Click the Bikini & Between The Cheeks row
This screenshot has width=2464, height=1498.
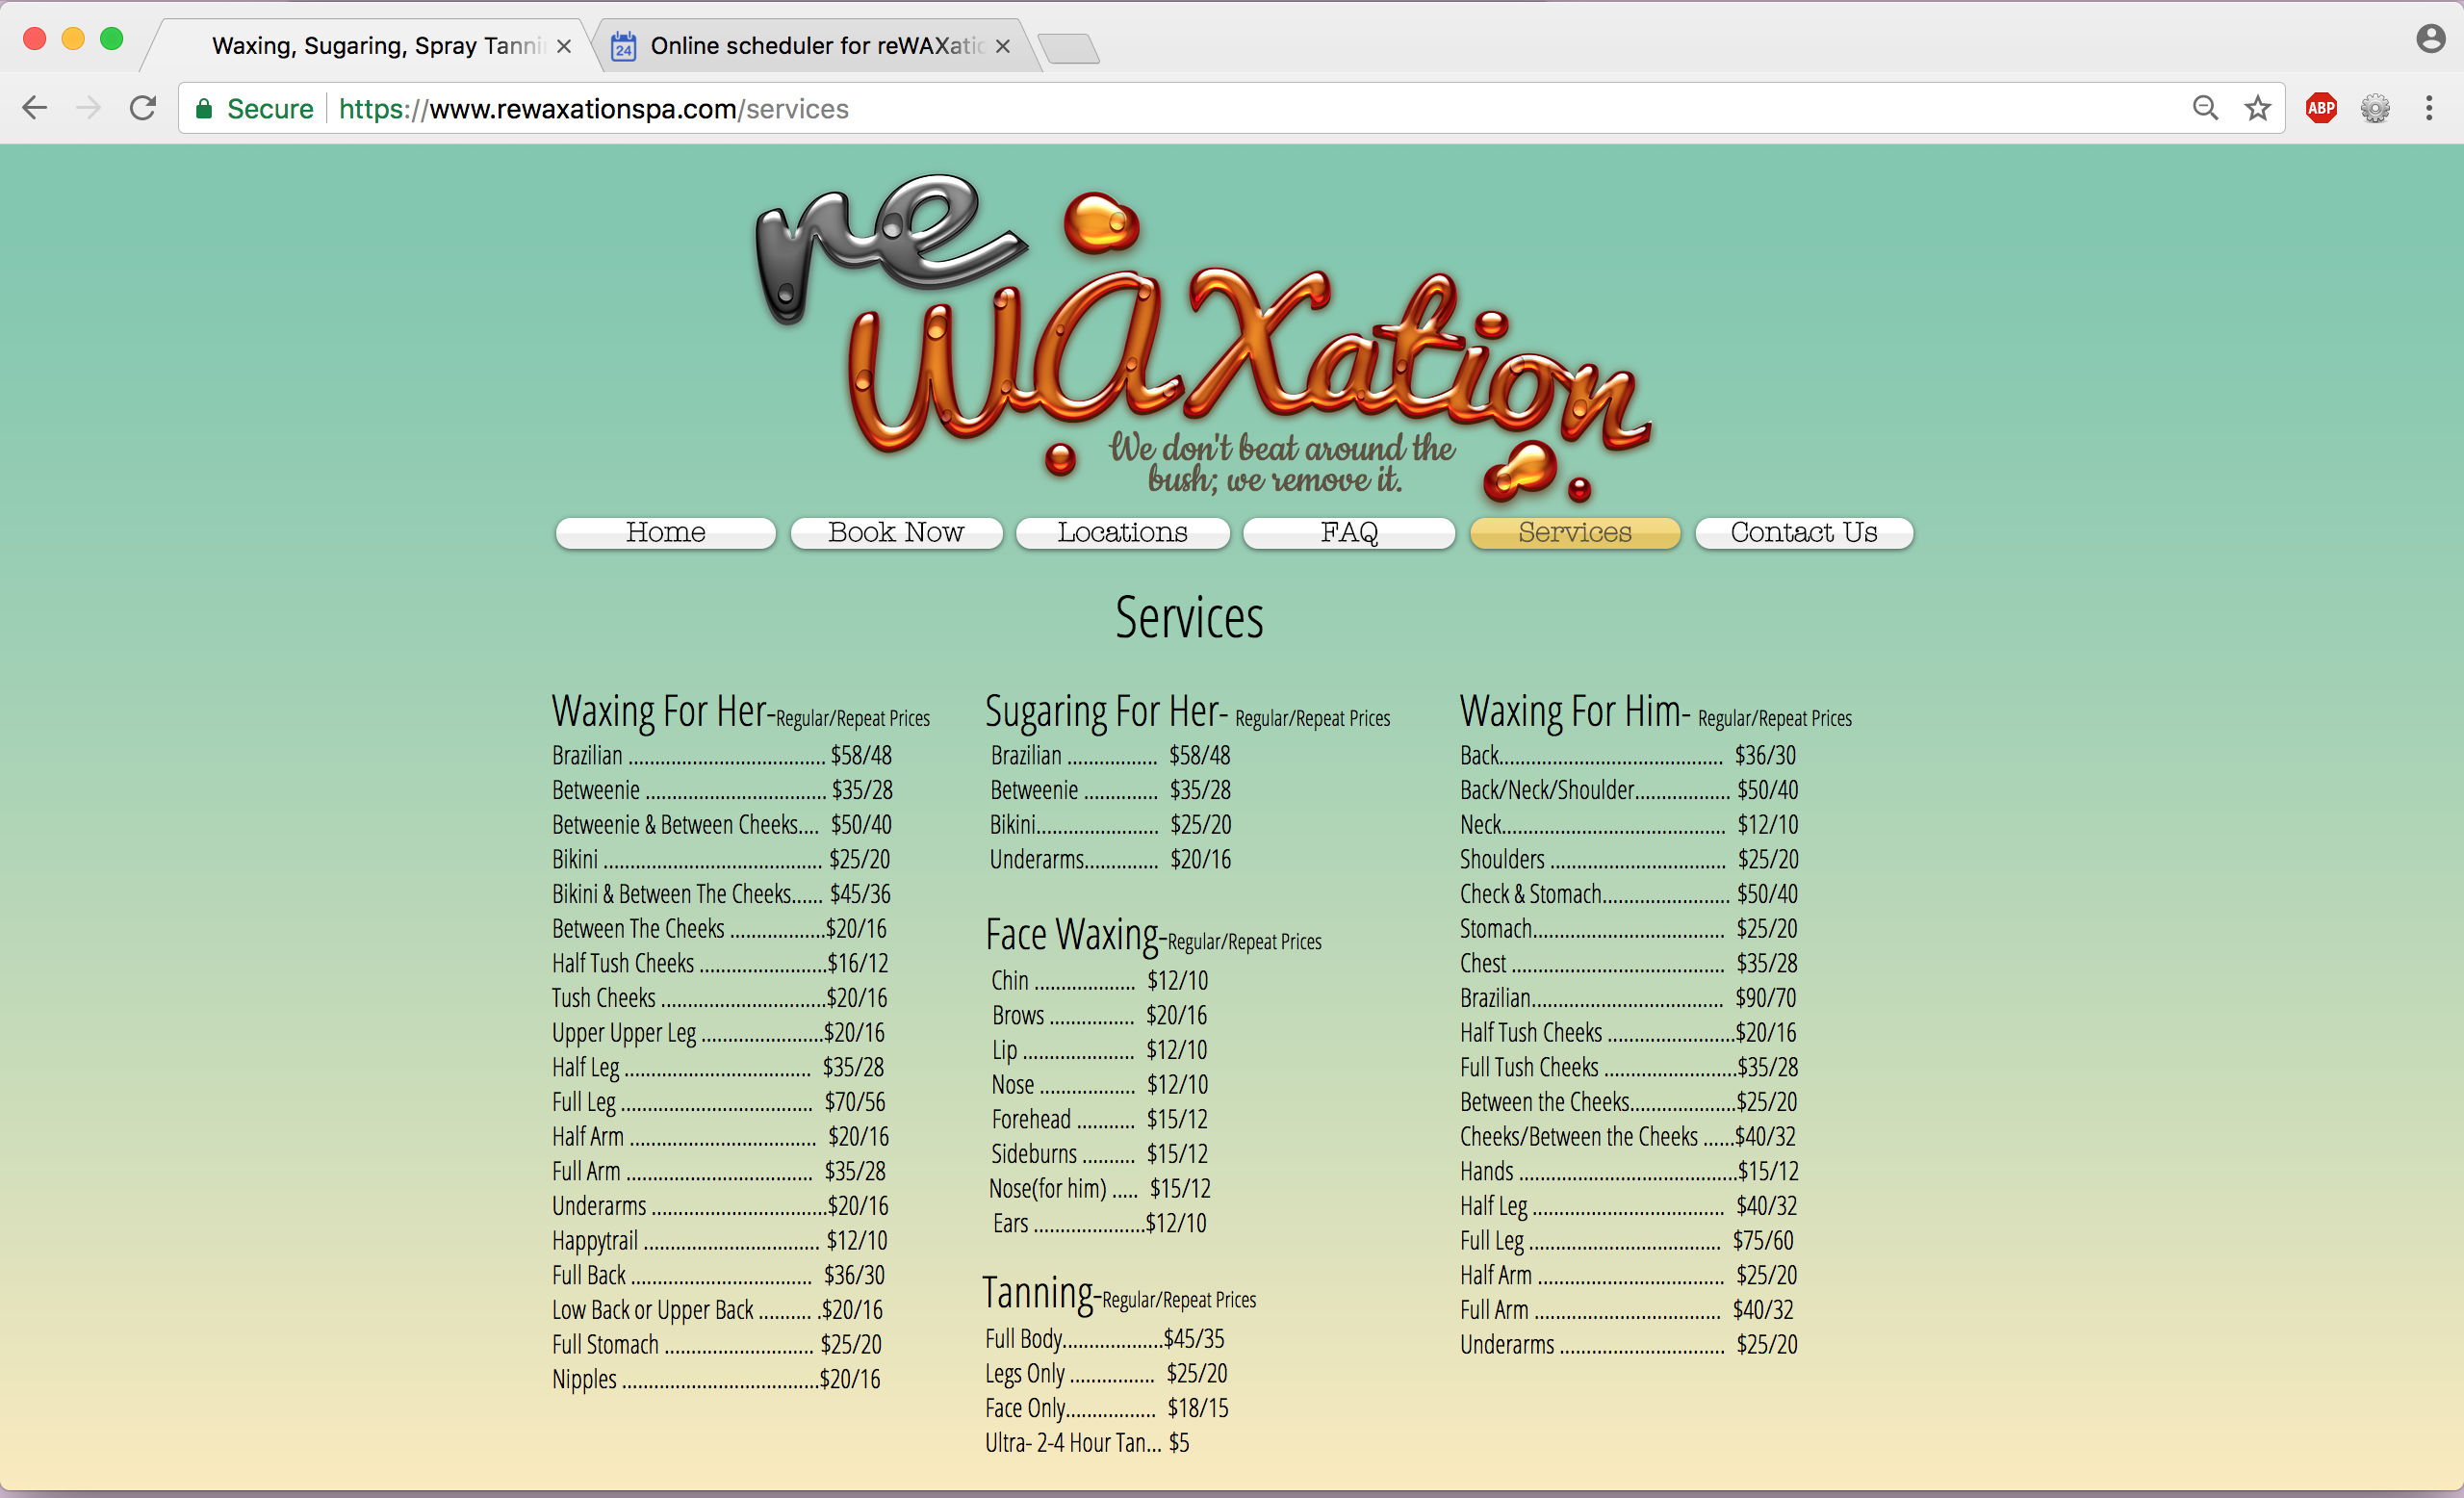tap(721, 894)
